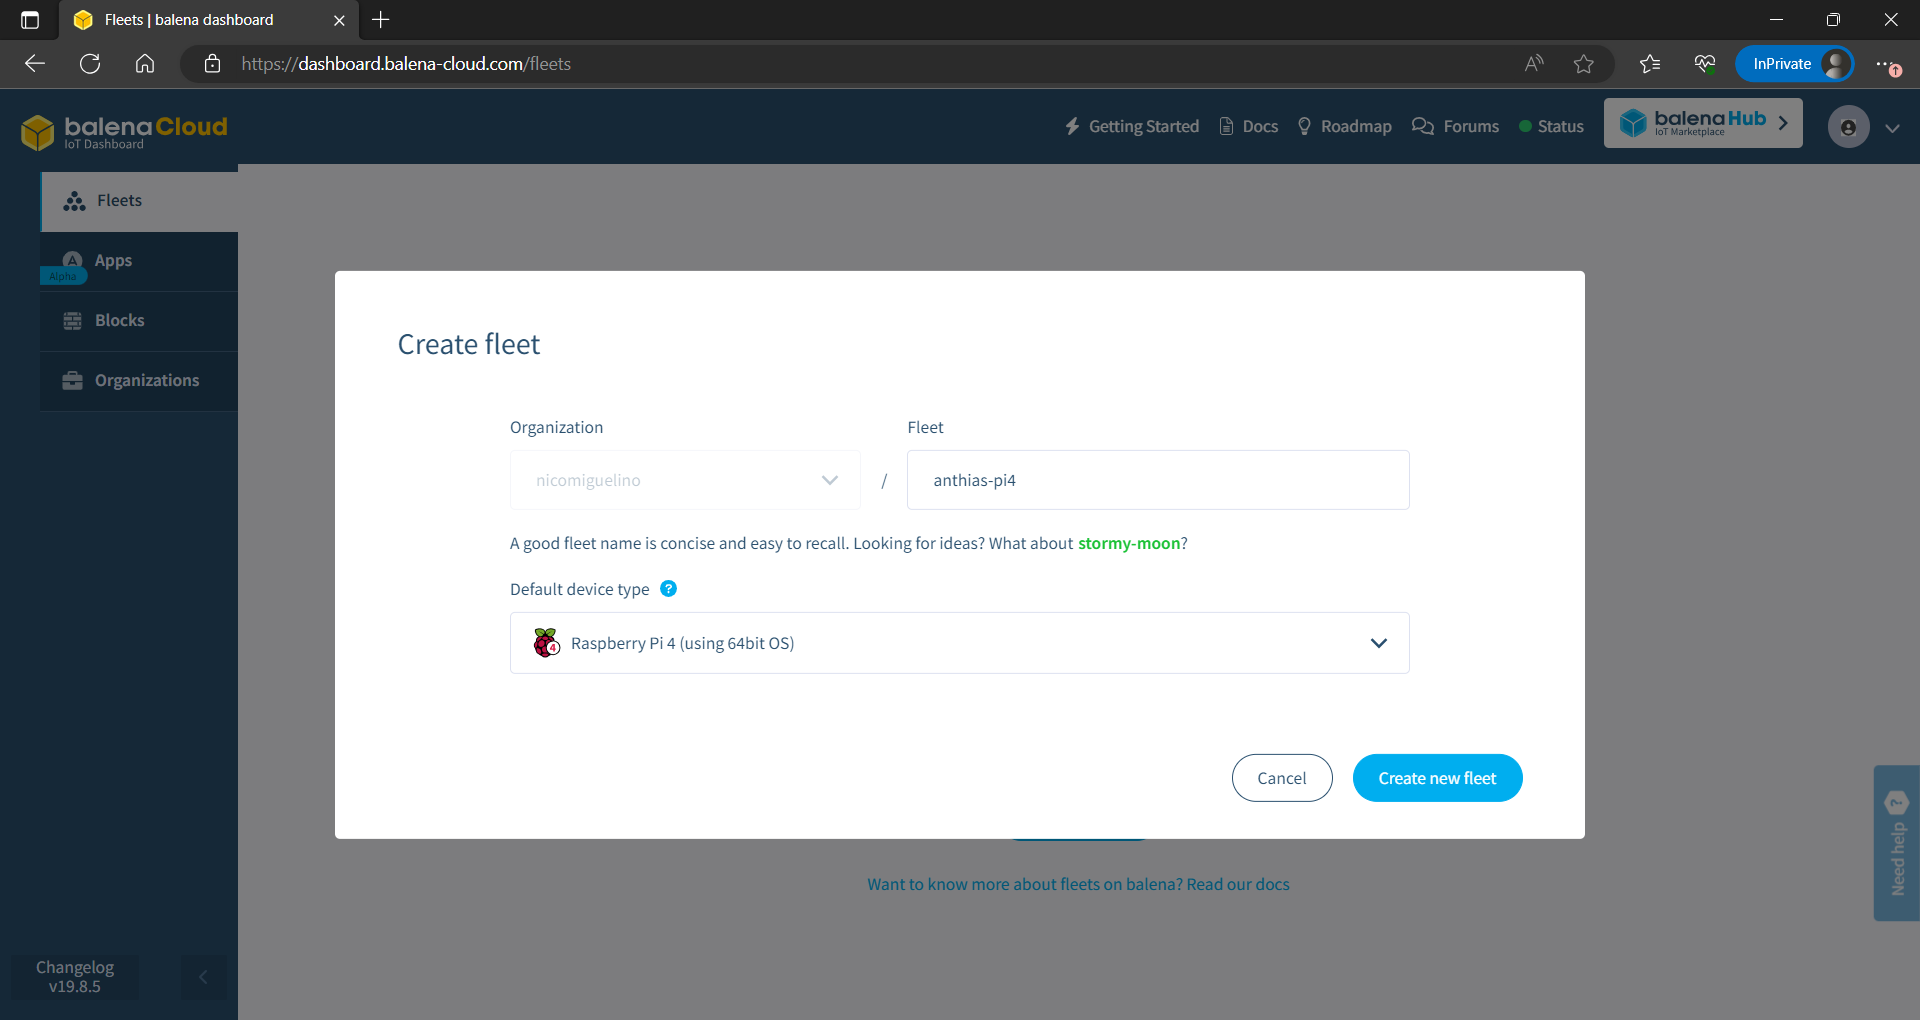Close the Fleets browser tab
This screenshot has width=1920, height=1020.
pyautogui.click(x=339, y=20)
